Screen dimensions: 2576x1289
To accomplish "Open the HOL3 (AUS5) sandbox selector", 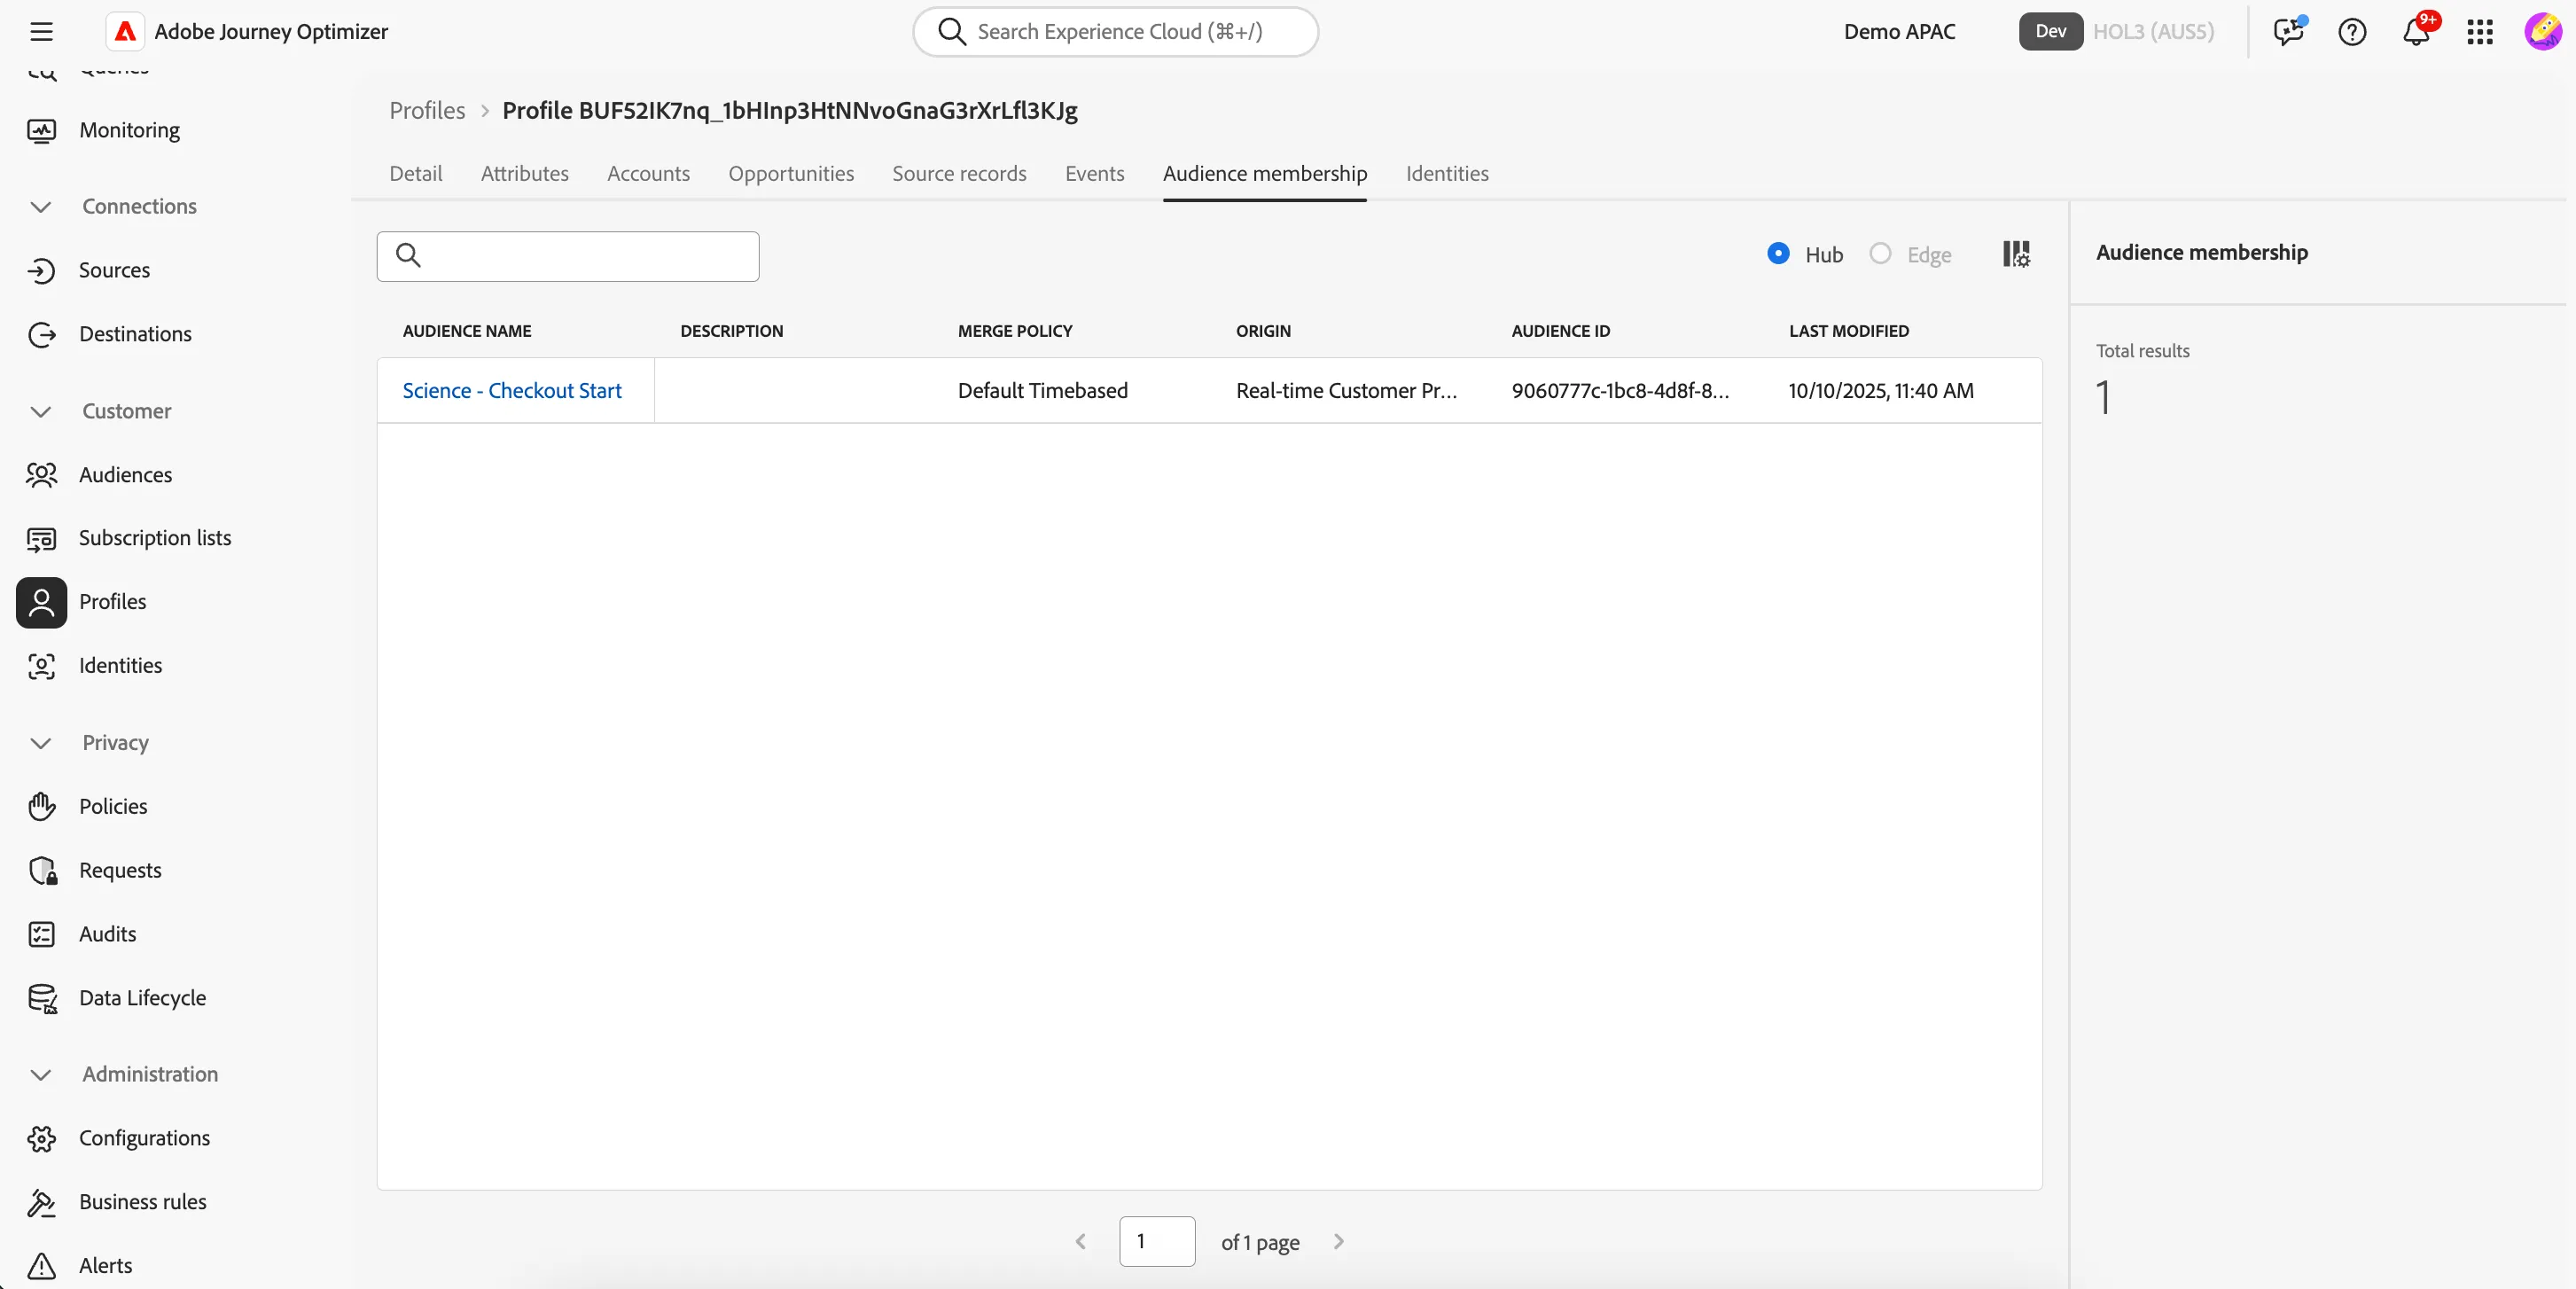I will point(2153,32).
